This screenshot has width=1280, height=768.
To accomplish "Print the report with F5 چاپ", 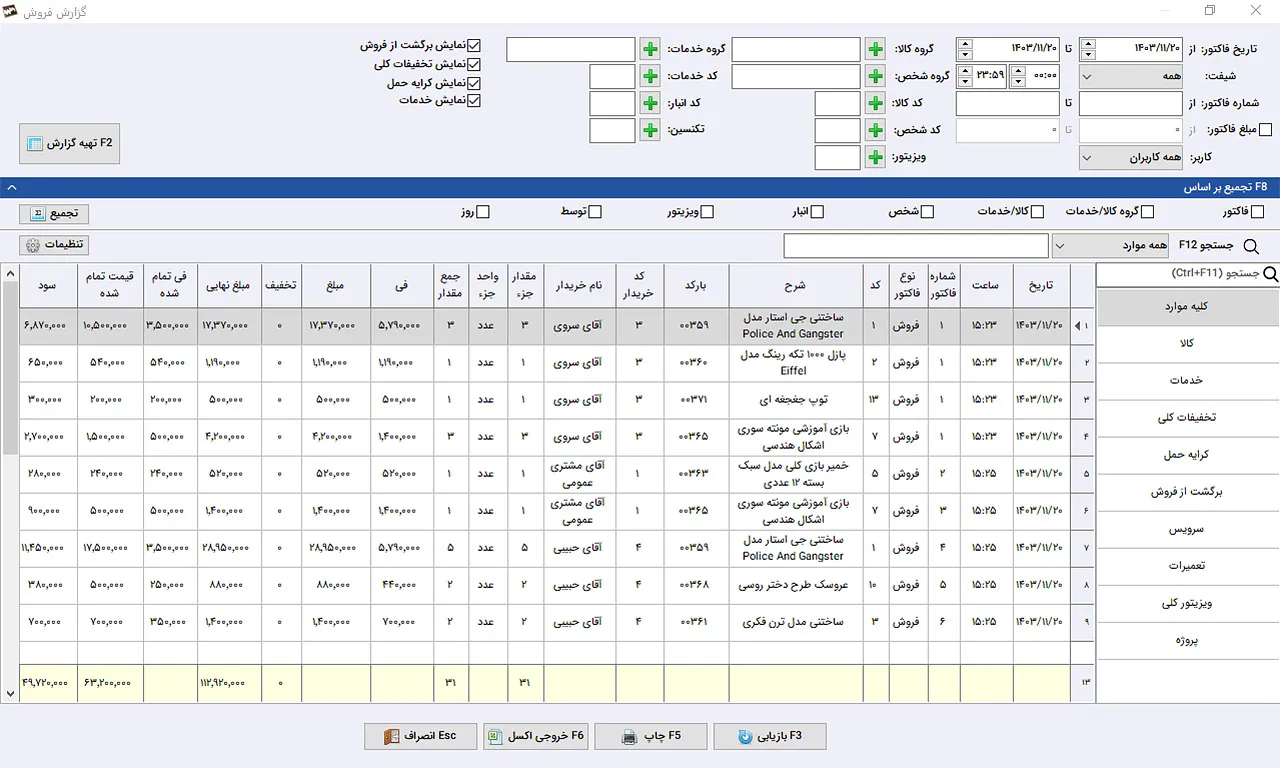I will (651, 737).
